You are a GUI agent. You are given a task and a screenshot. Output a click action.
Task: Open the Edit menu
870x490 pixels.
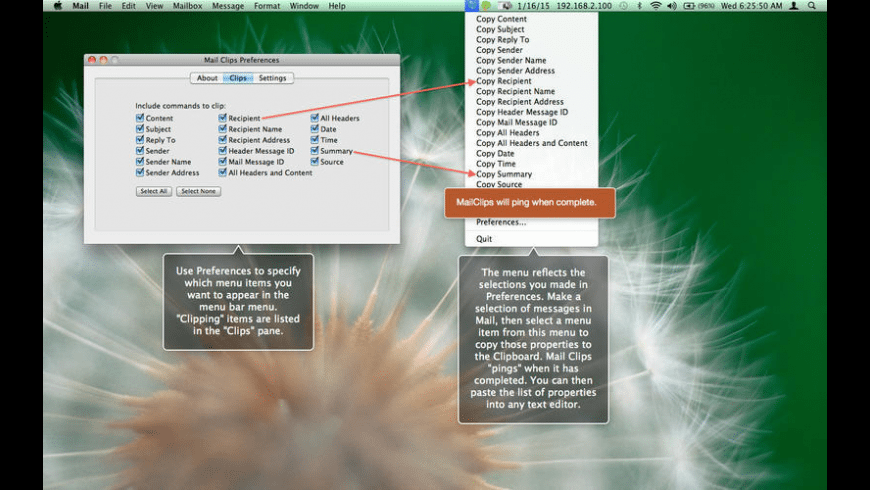(x=128, y=6)
